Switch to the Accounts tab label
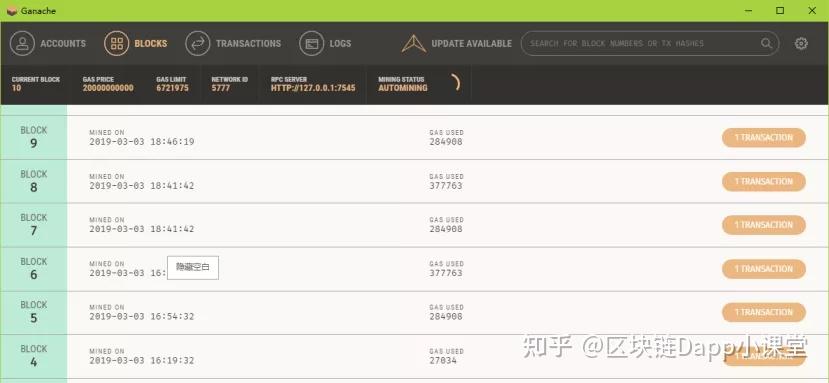 pos(63,43)
